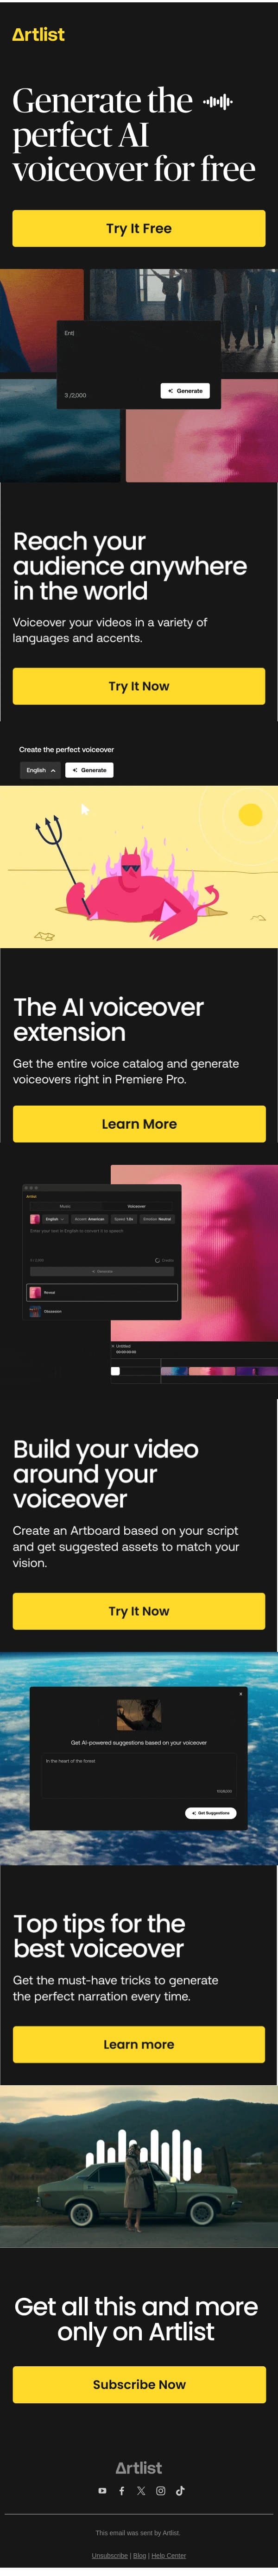Click the gray Artlist logo in the footer
This screenshot has width=278, height=2576.
pyautogui.click(x=139, y=2467)
